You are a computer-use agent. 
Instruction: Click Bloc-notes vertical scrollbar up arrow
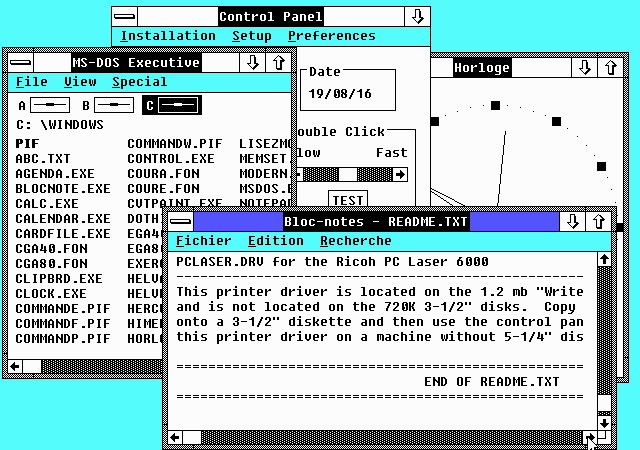(604, 259)
